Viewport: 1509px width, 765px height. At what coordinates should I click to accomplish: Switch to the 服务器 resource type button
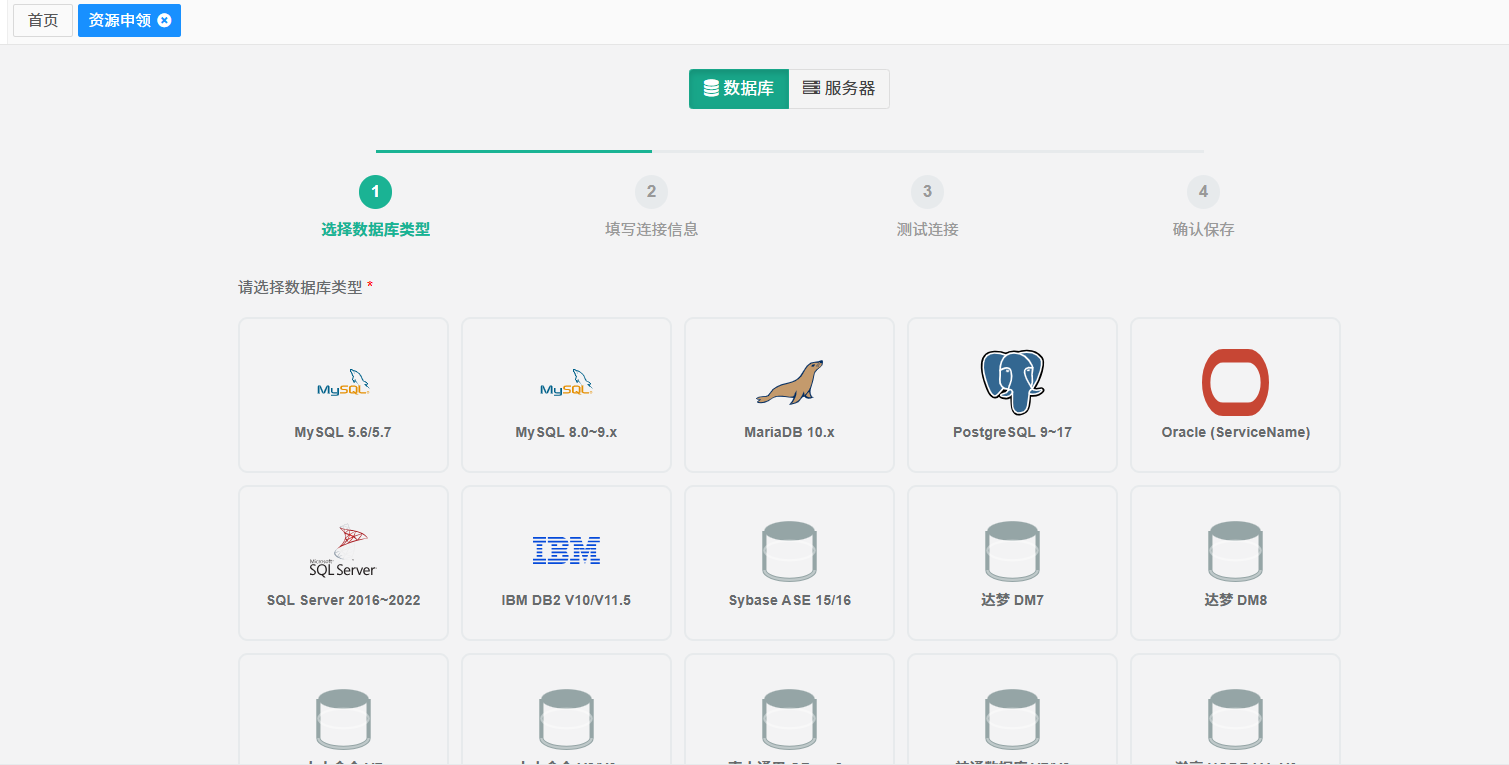click(839, 88)
